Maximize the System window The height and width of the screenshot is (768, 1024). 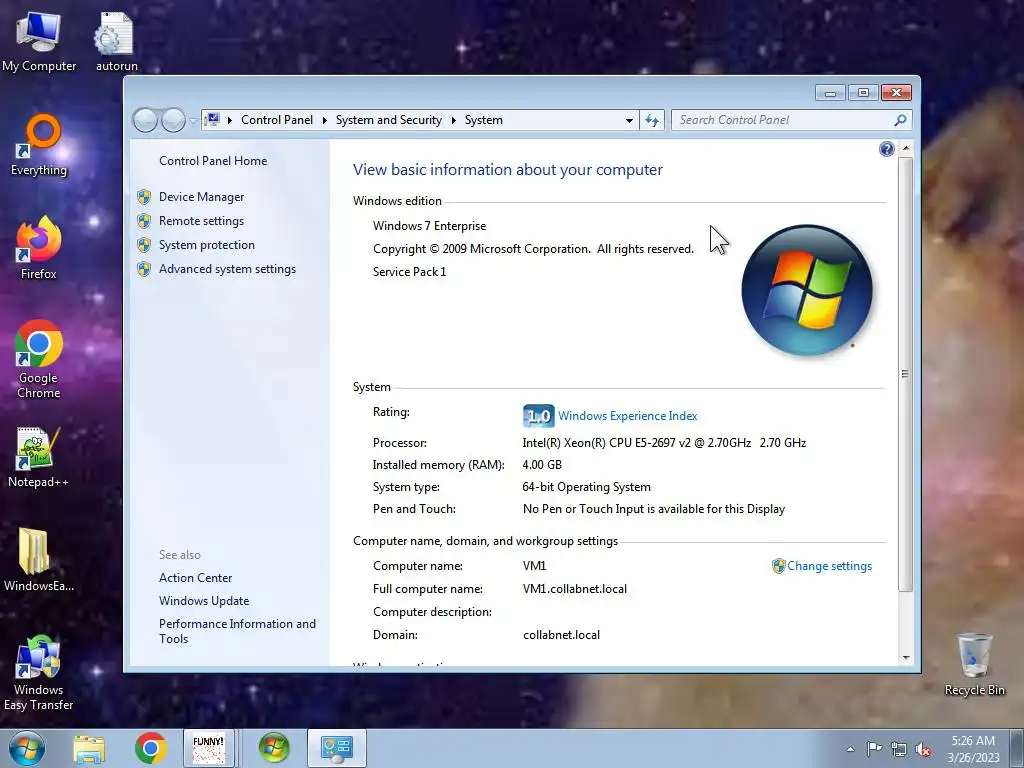point(863,93)
